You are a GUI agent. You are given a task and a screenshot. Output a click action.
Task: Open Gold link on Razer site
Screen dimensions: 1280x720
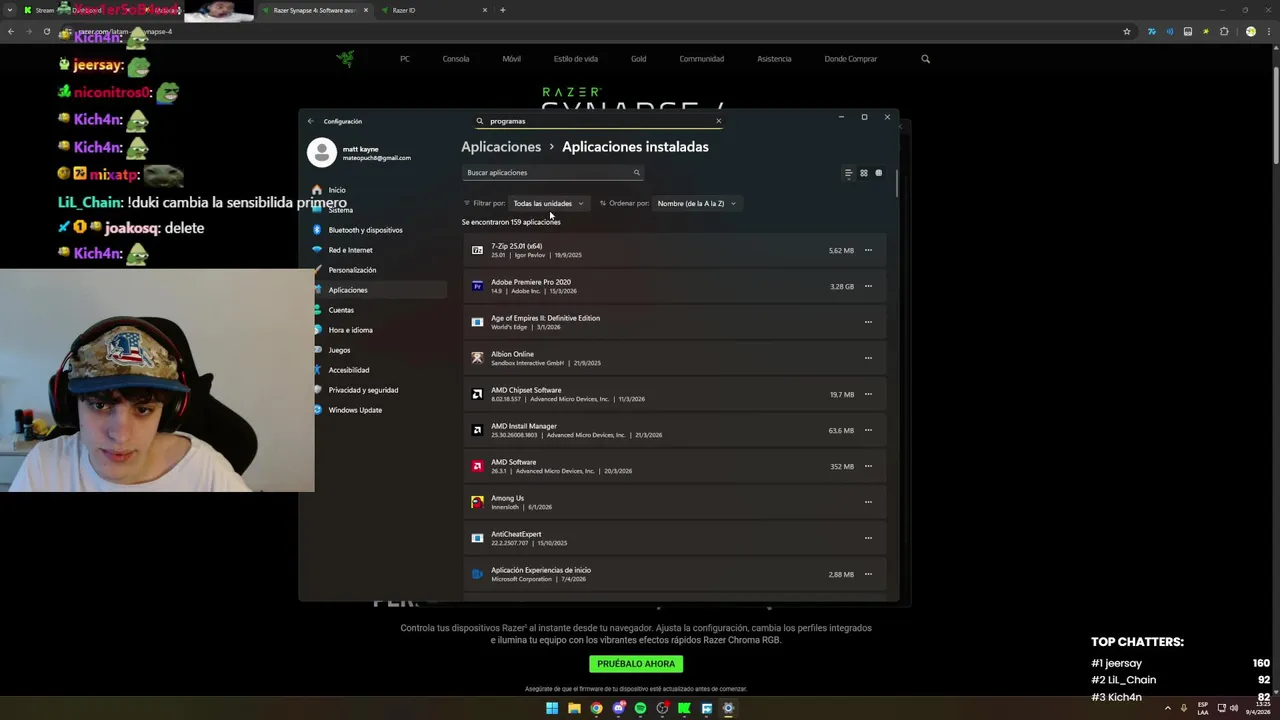[638, 59]
